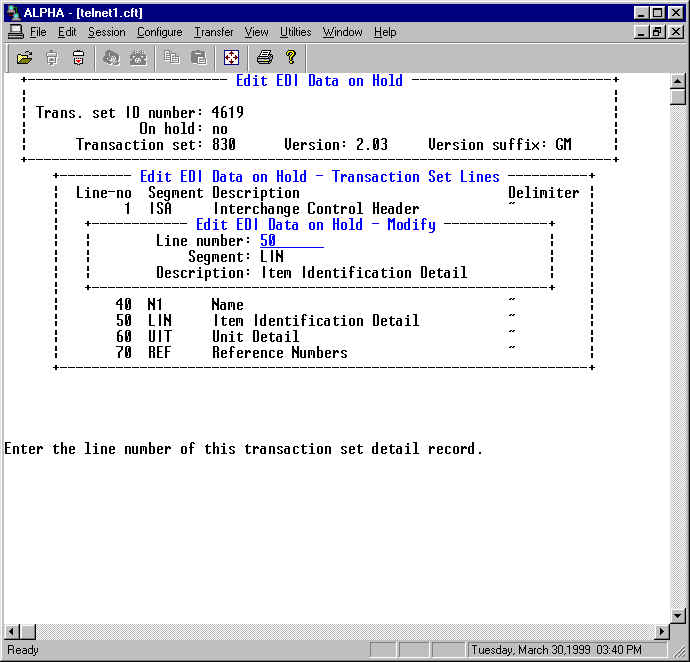This screenshot has height=662, width=690.
Task: Click the vertical scrollbar up arrow
Action: [x=678, y=81]
